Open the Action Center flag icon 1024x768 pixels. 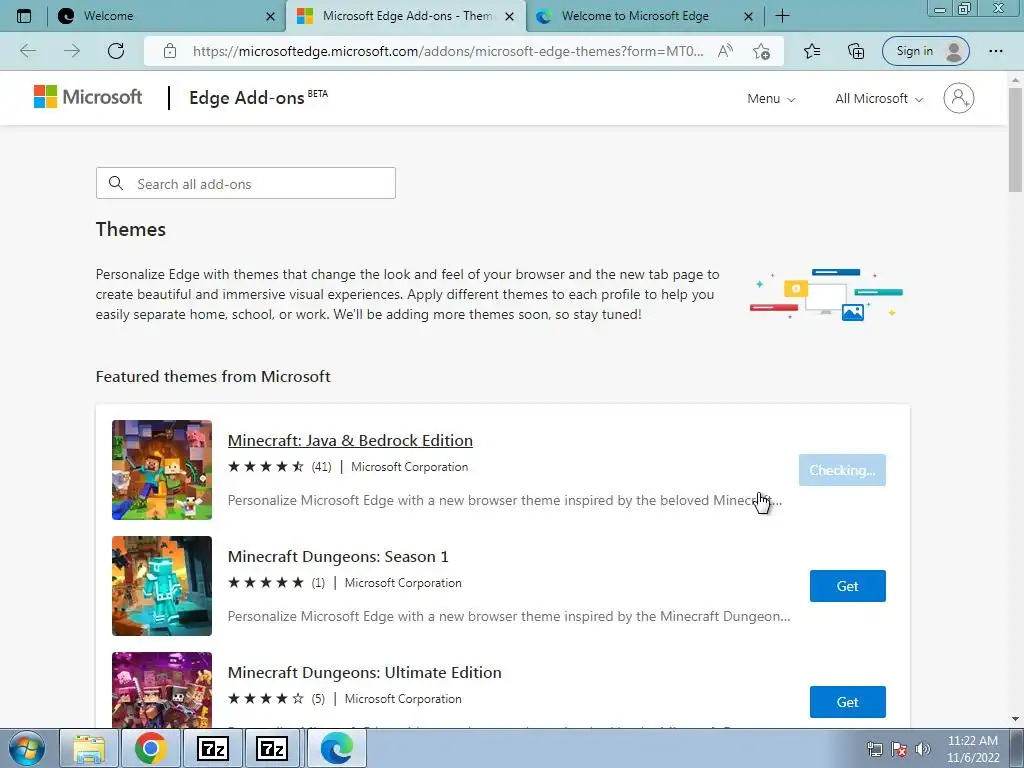point(899,749)
